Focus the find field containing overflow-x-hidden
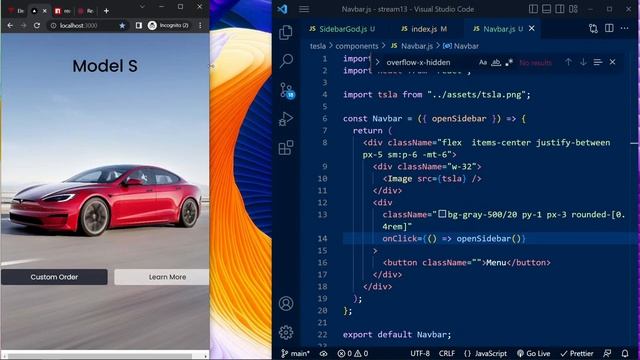640x360 pixels. pos(429,62)
